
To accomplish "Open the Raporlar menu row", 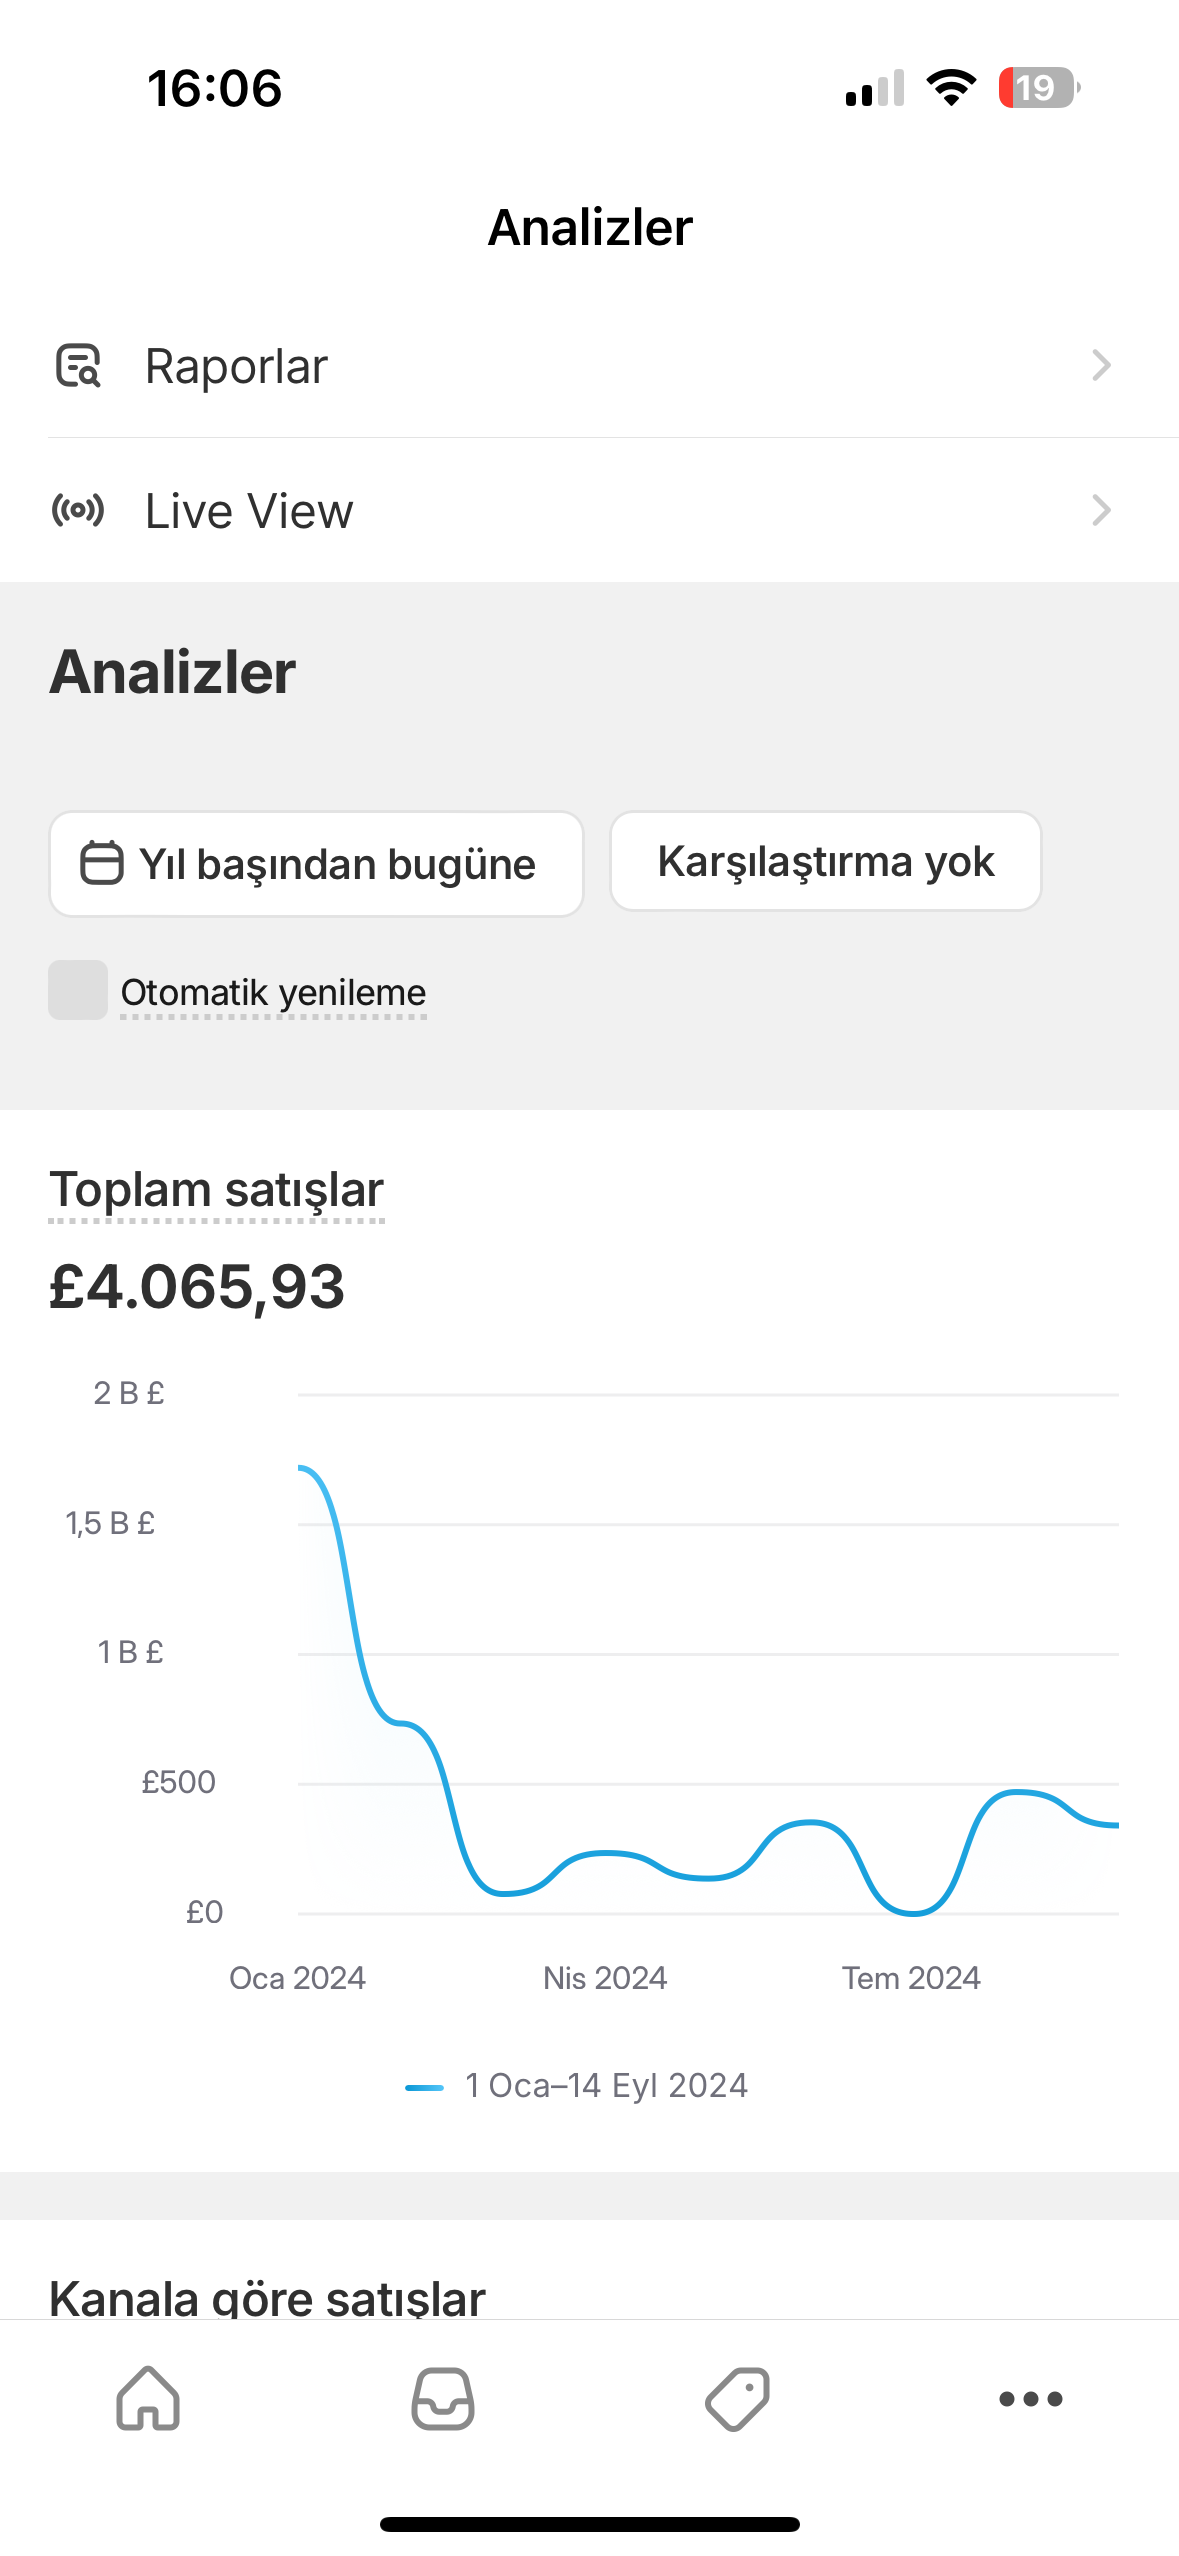I will (590, 365).
